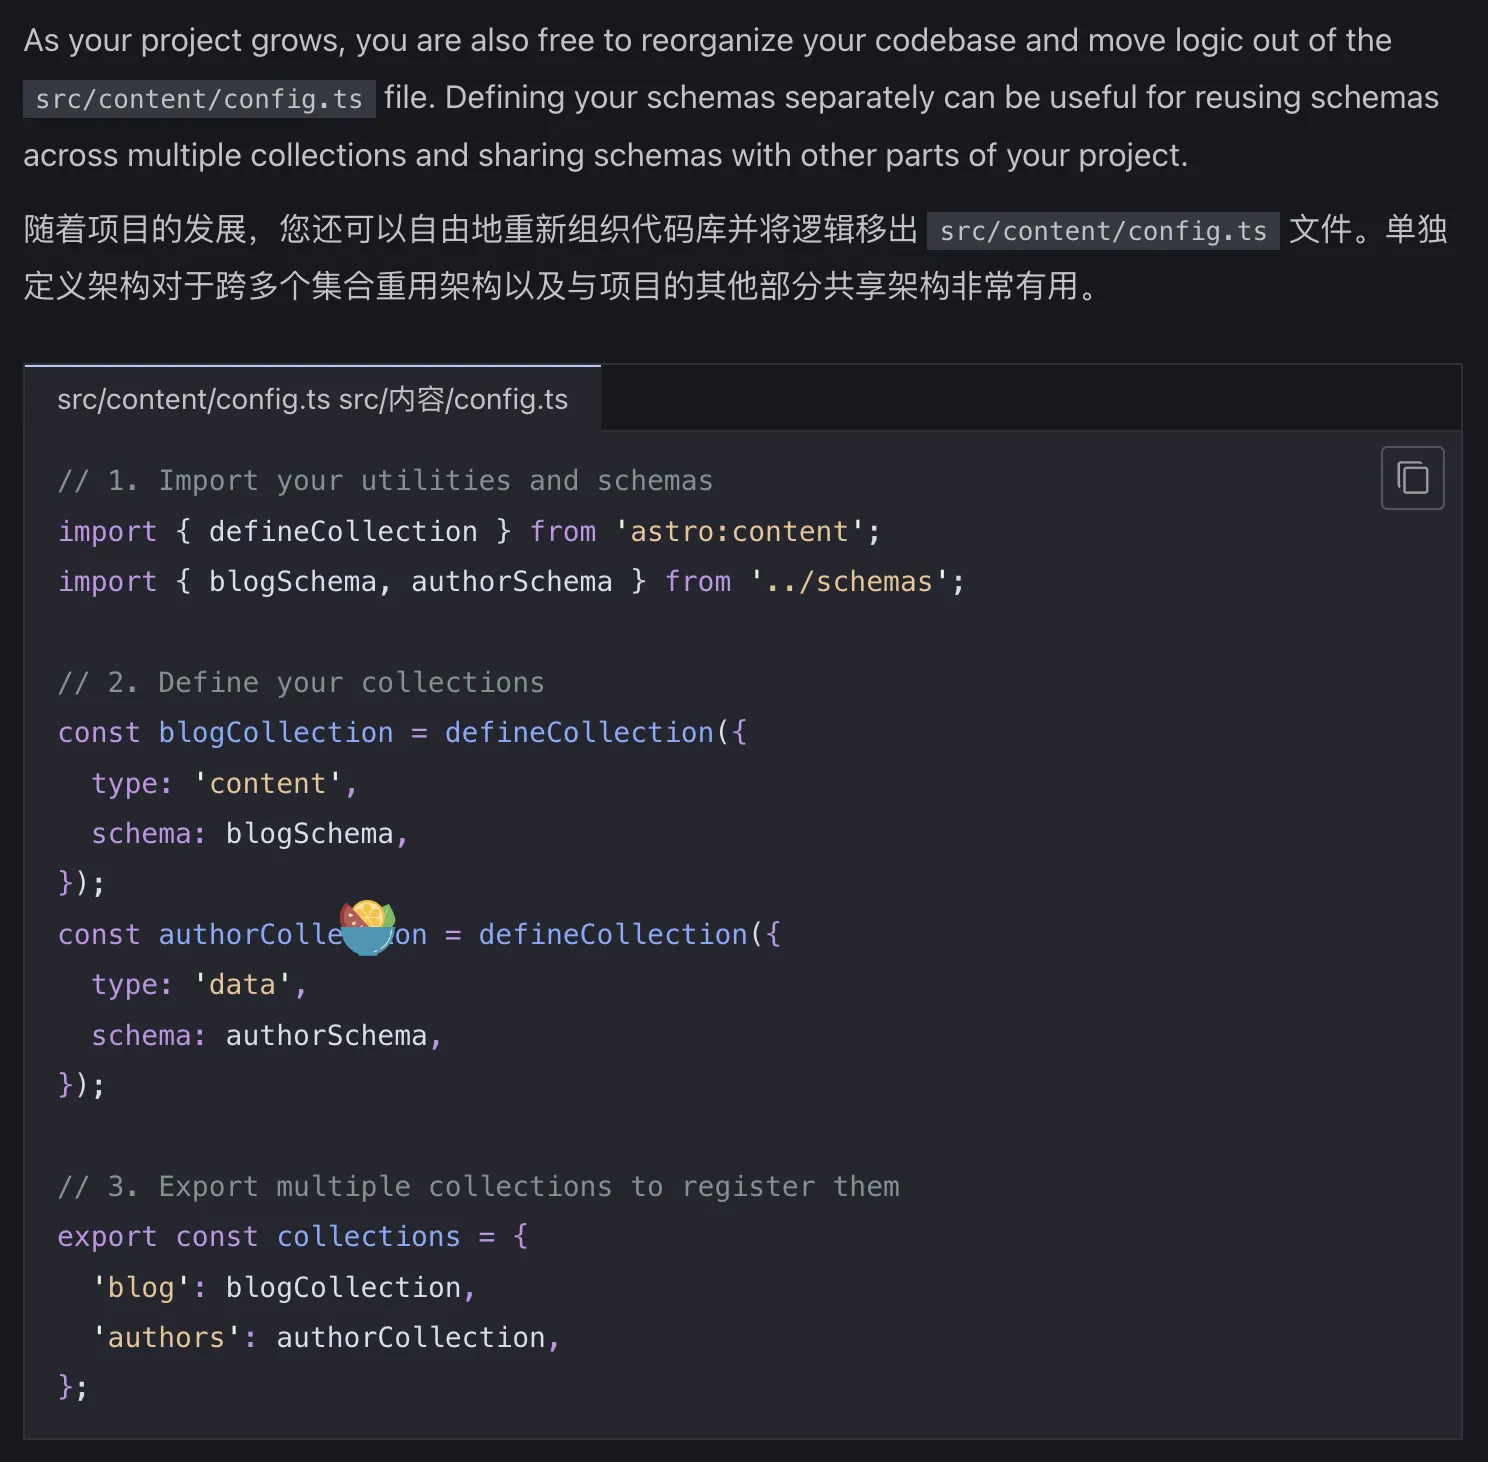The height and width of the screenshot is (1462, 1488).
Task: Click the schema: authorSchema line
Action: tap(266, 1036)
